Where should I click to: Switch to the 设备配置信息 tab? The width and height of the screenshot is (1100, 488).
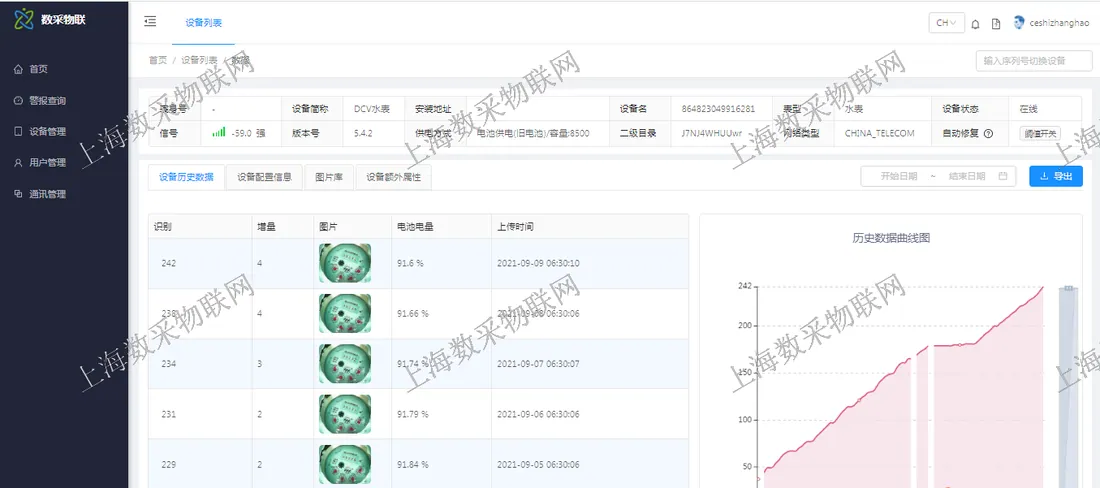(x=264, y=177)
